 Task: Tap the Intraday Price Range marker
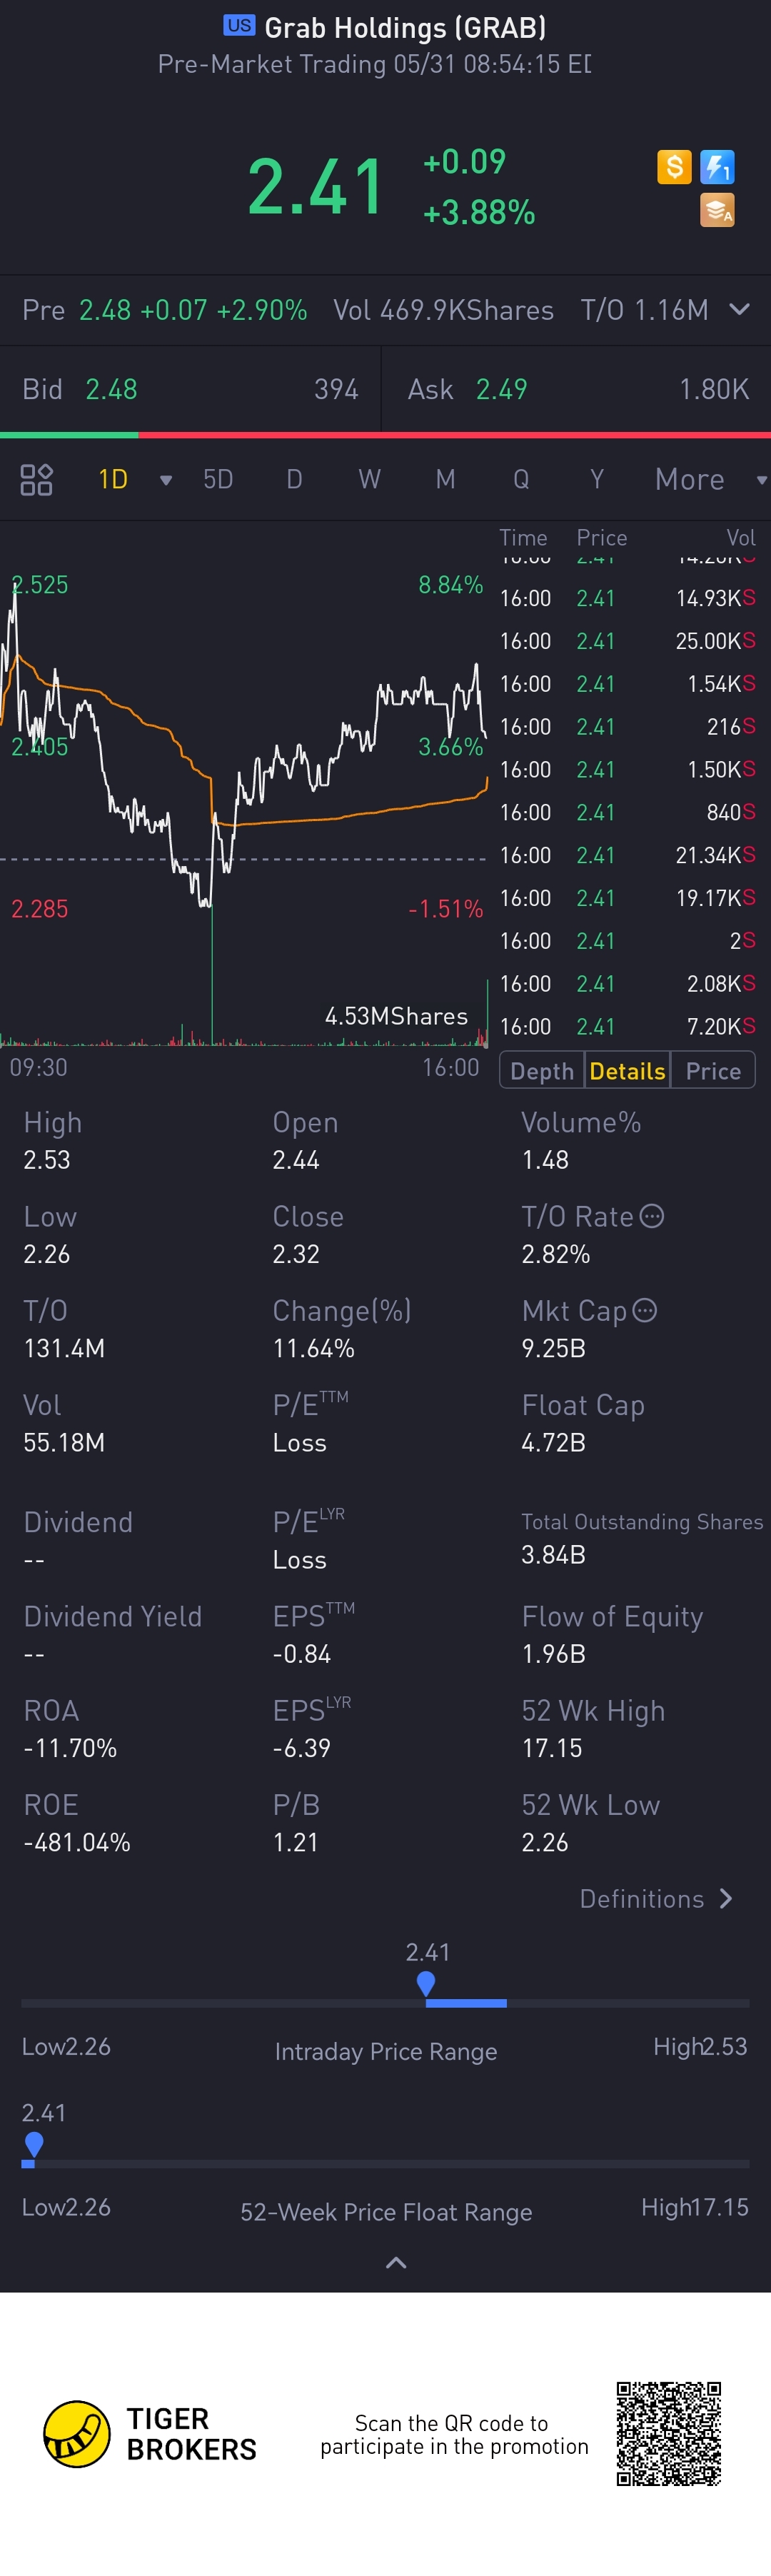pos(426,1982)
